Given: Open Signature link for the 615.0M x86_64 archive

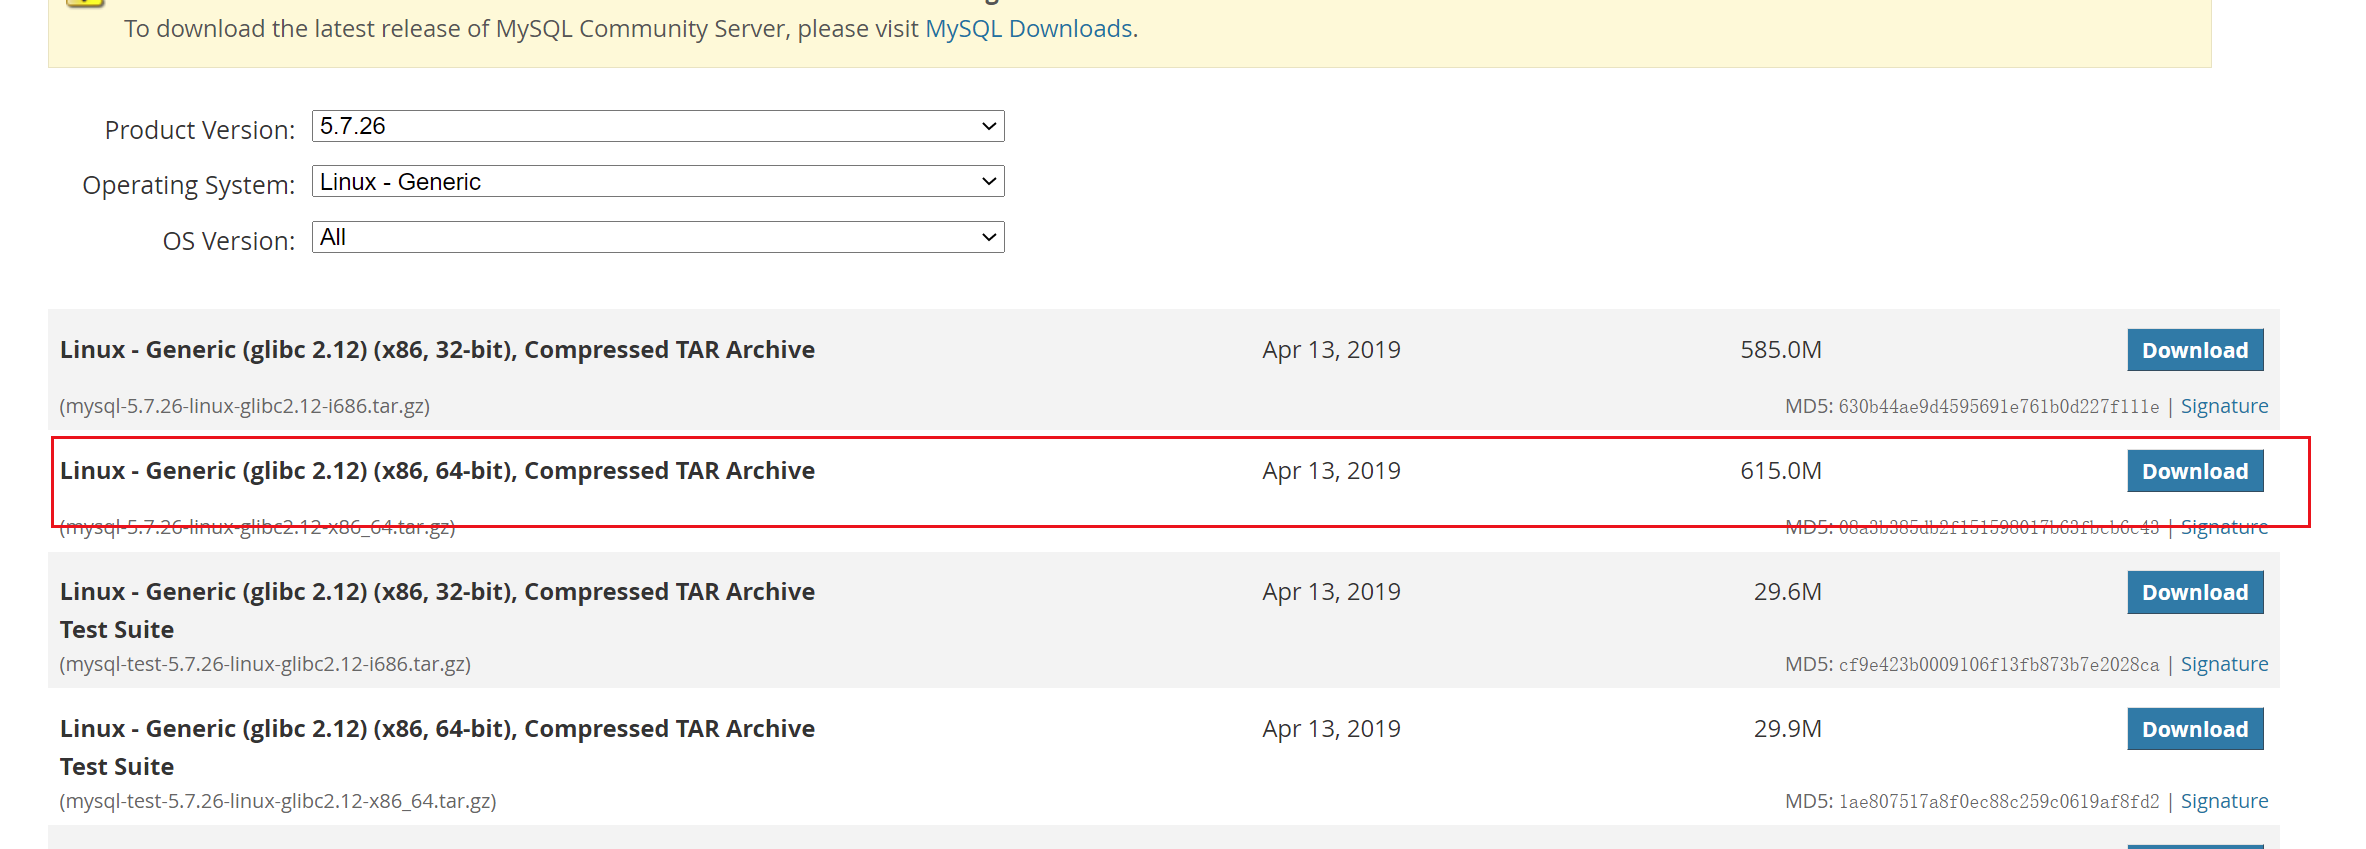Looking at the screenshot, I should 2224,527.
